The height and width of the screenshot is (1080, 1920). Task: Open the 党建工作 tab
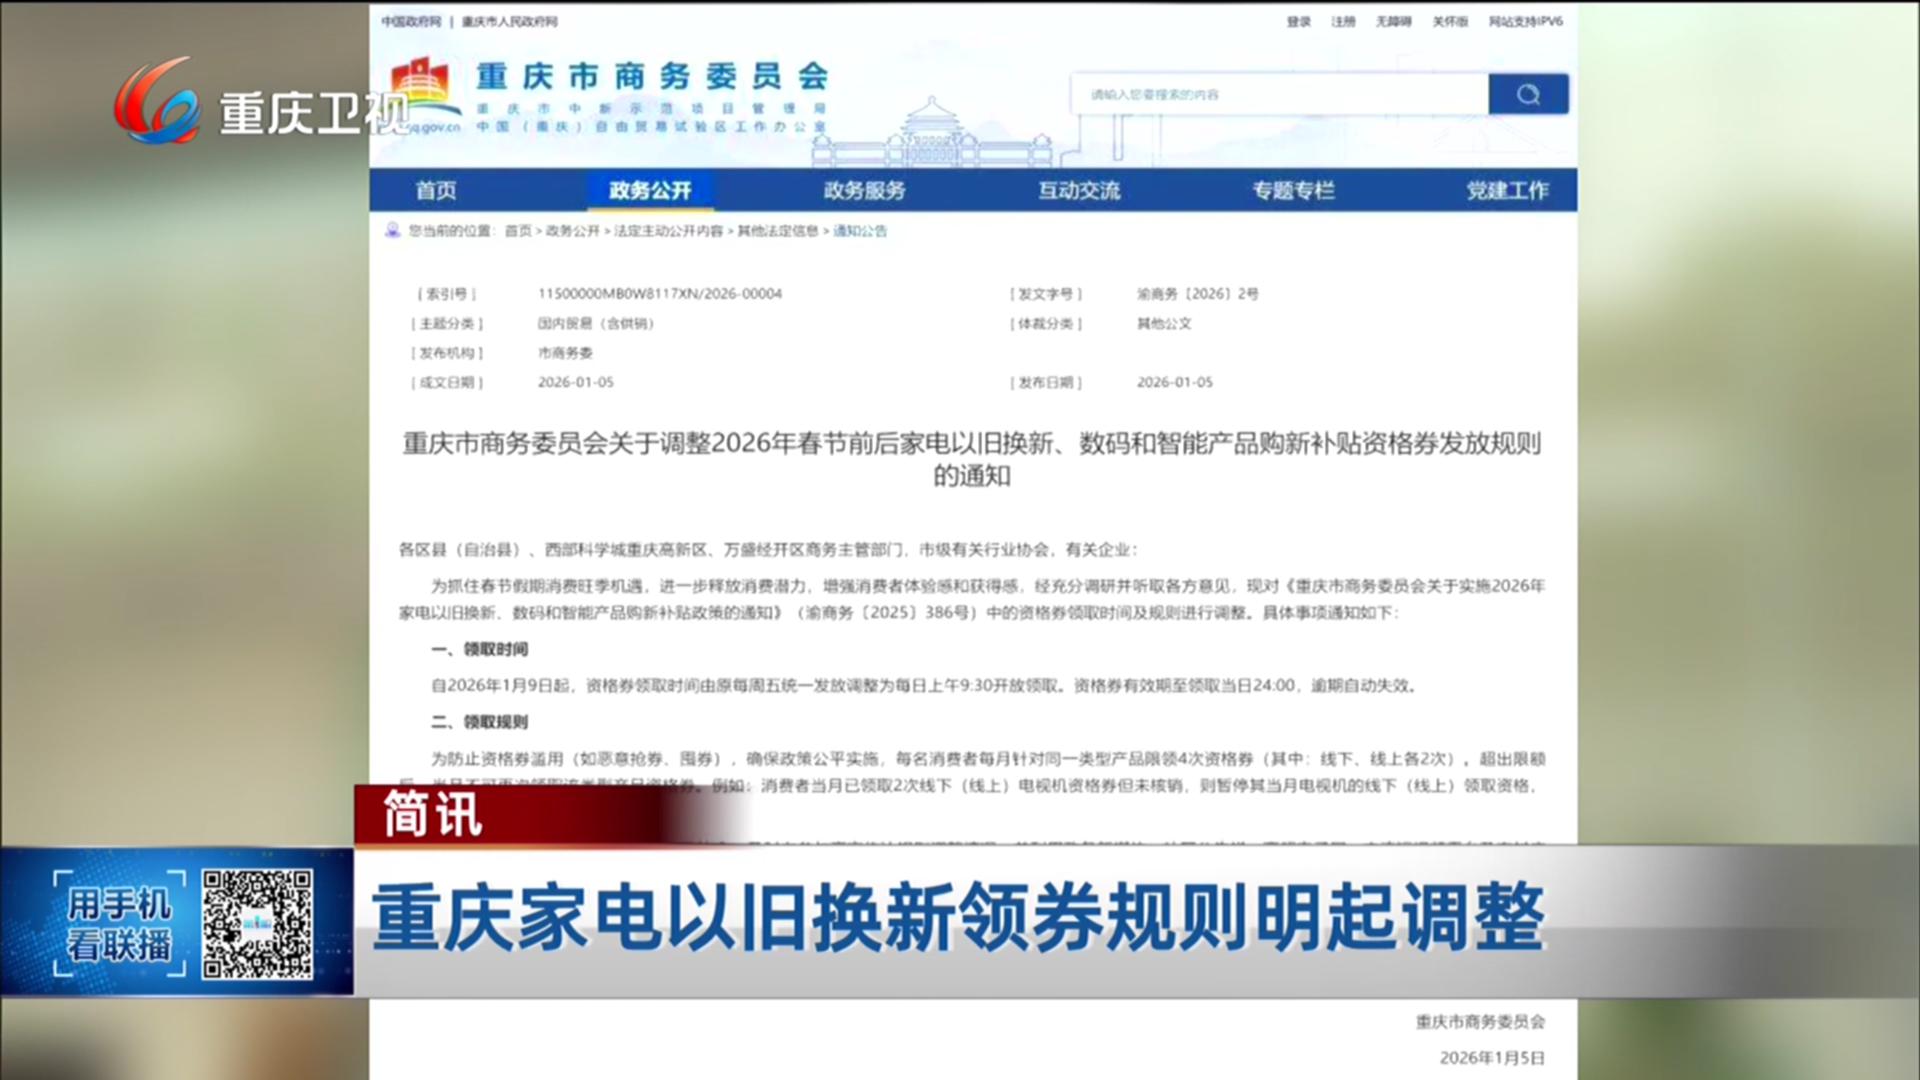1506,190
